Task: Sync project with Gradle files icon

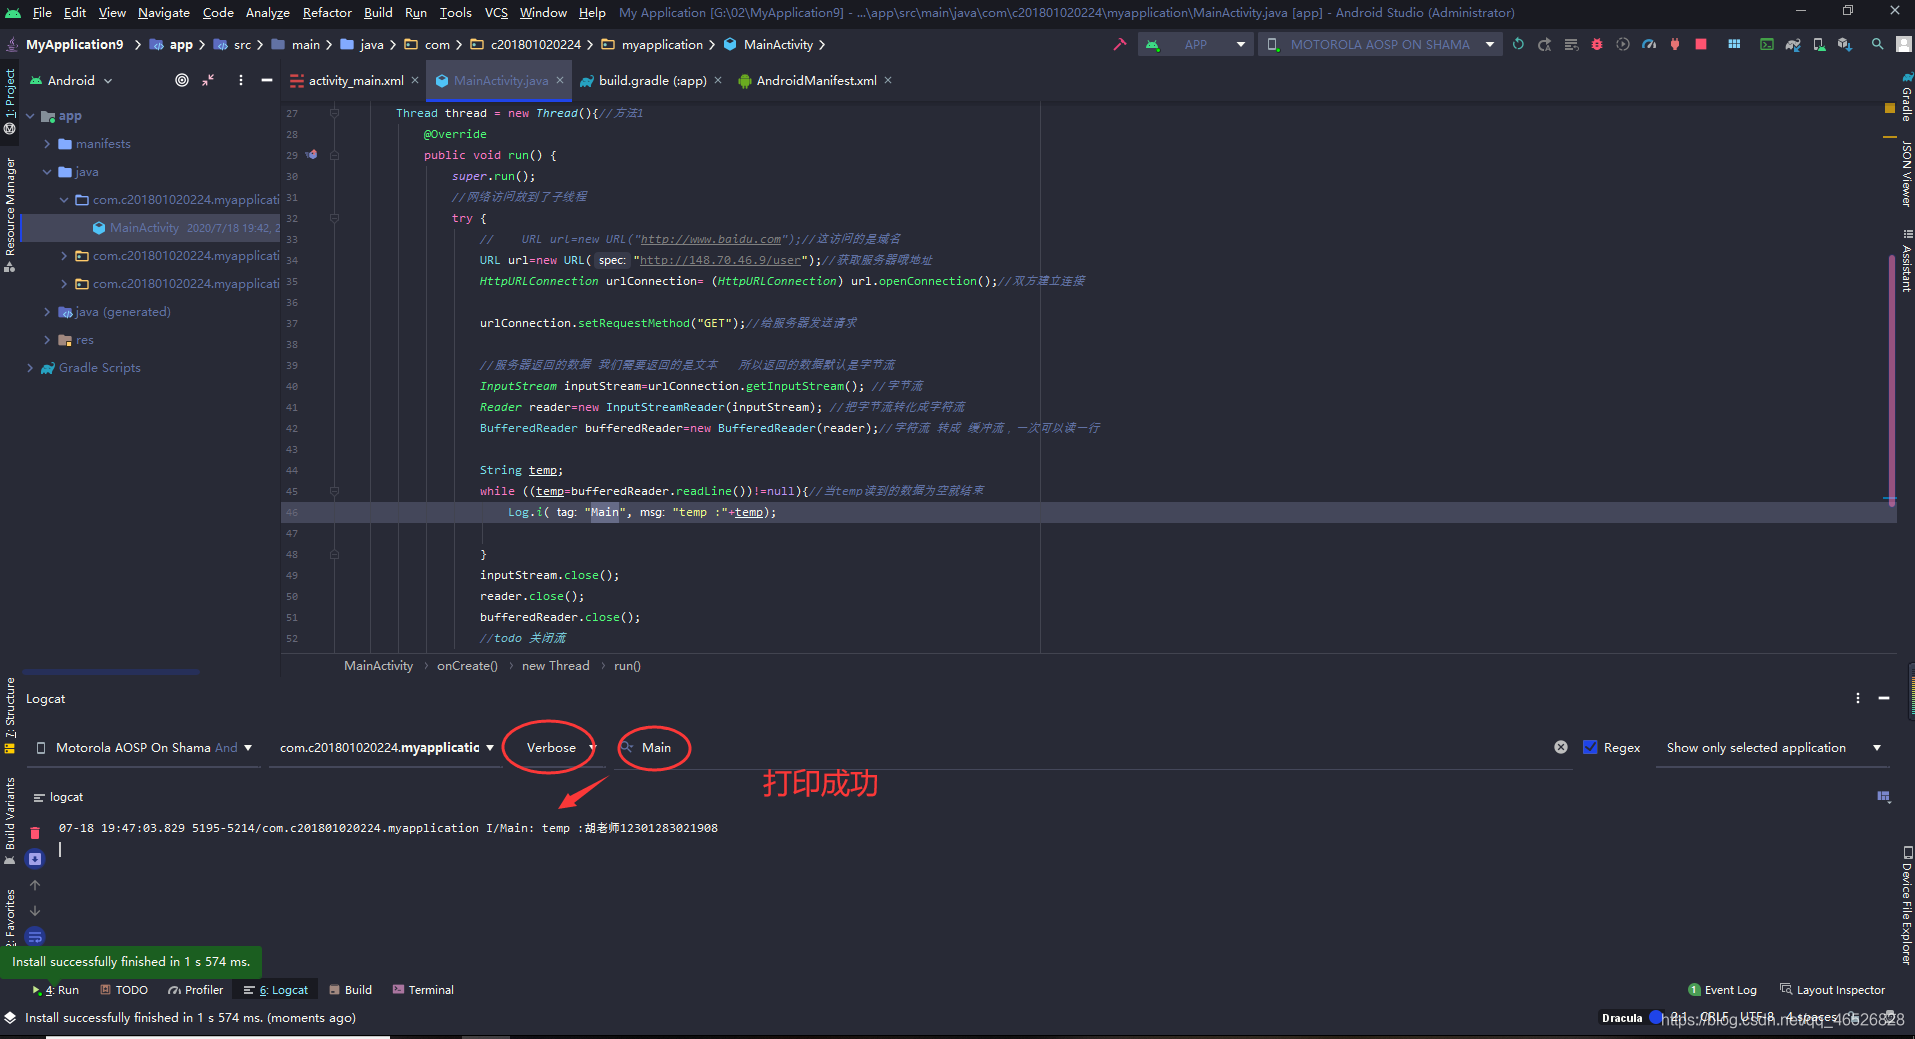Action: point(1793,44)
